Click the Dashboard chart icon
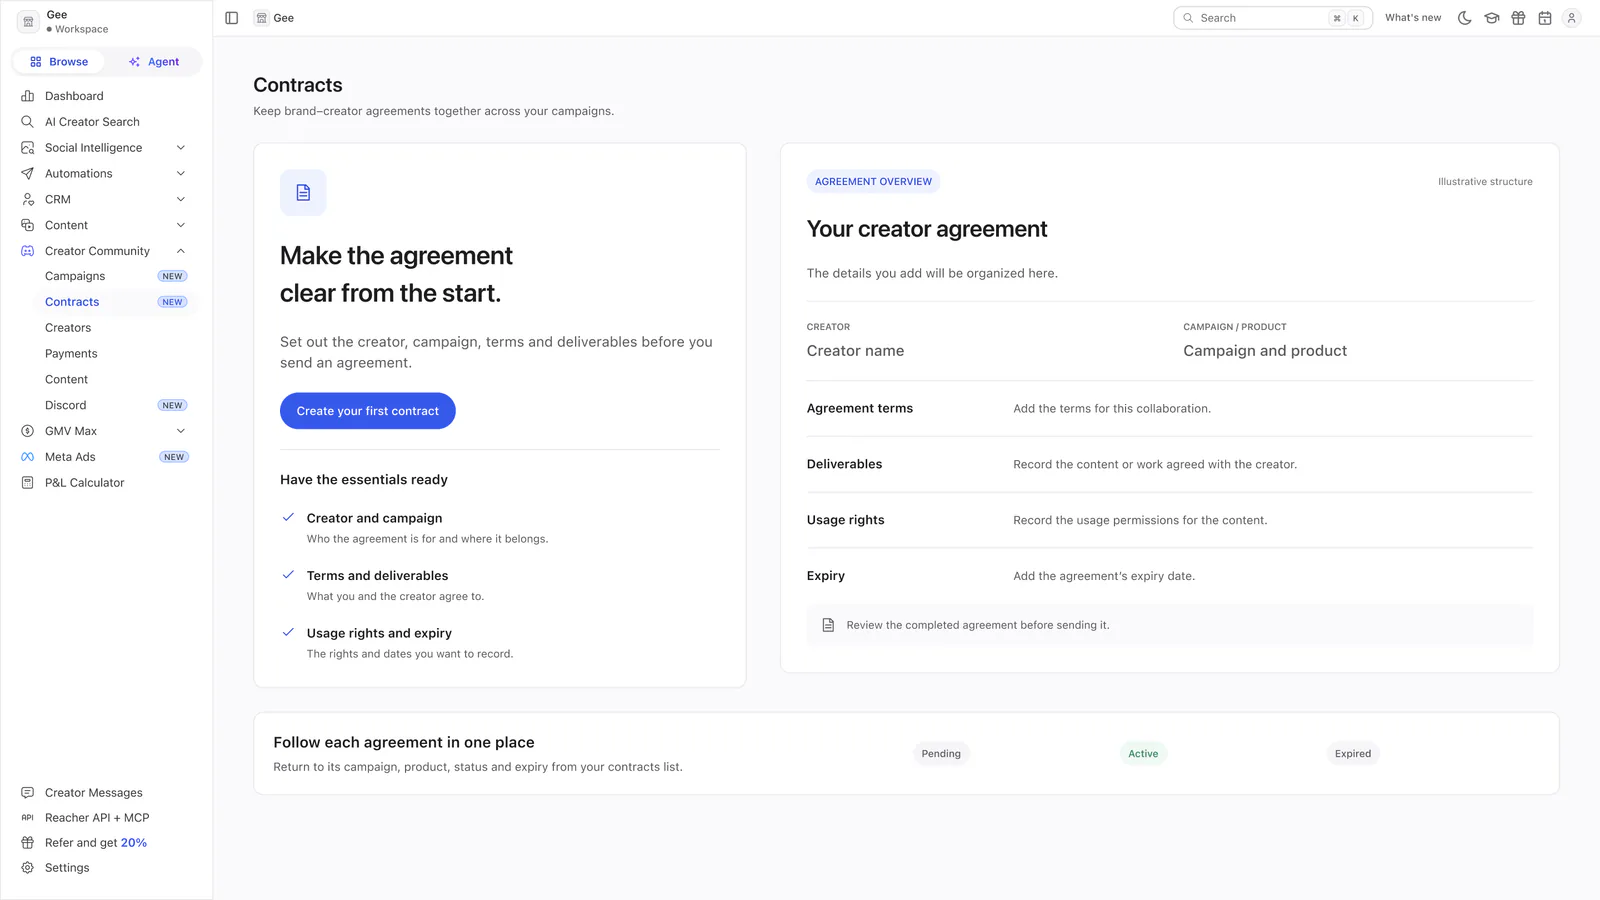The height and width of the screenshot is (900, 1600). [x=28, y=96]
